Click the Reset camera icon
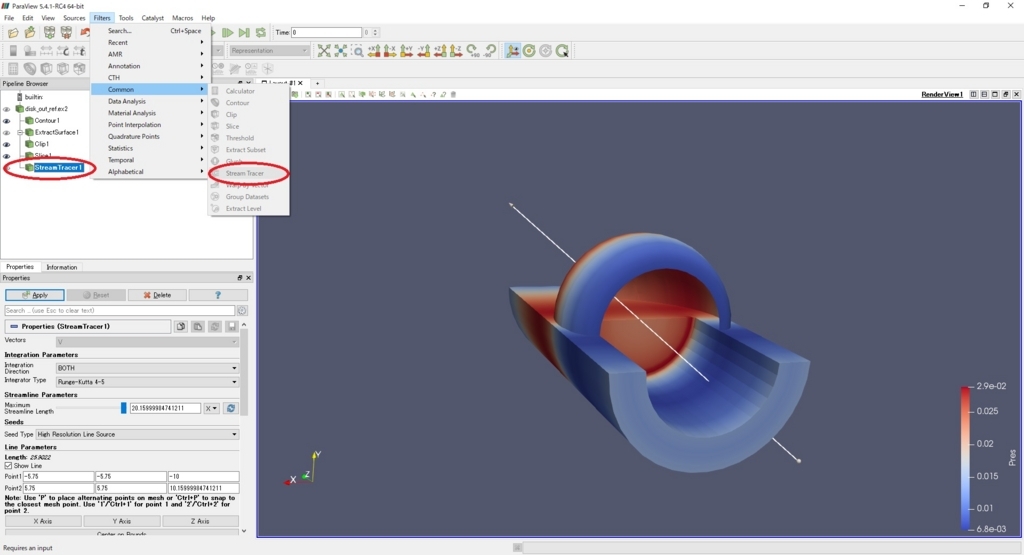This screenshot has width=1024, height=555. (324, 51)
